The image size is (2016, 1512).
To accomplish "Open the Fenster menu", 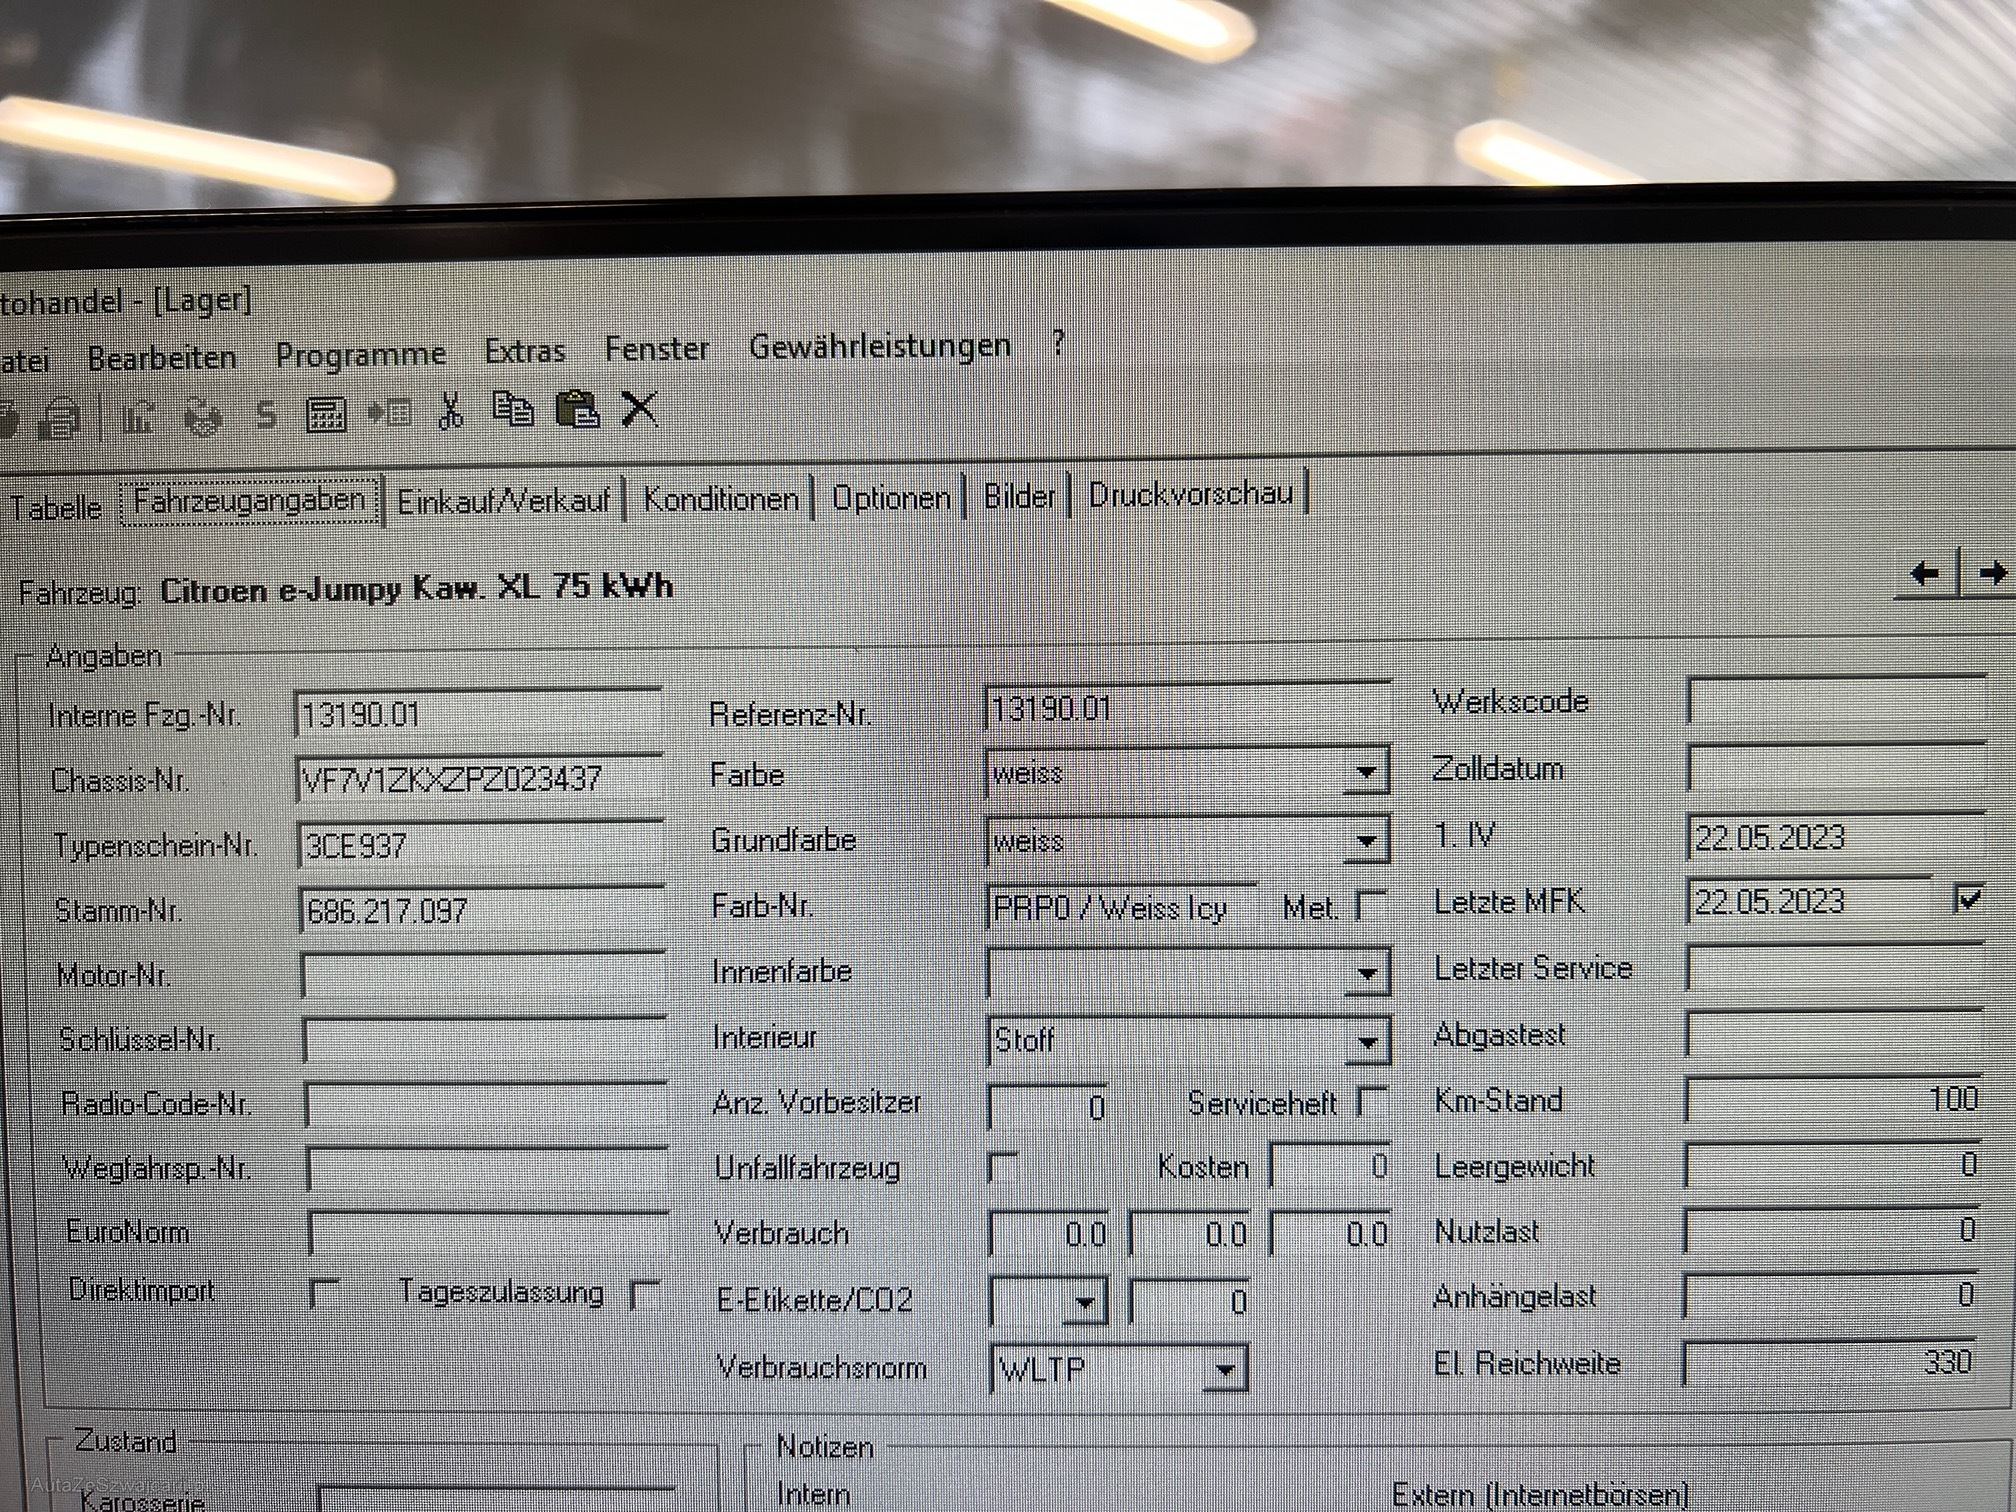I will 657,349.
